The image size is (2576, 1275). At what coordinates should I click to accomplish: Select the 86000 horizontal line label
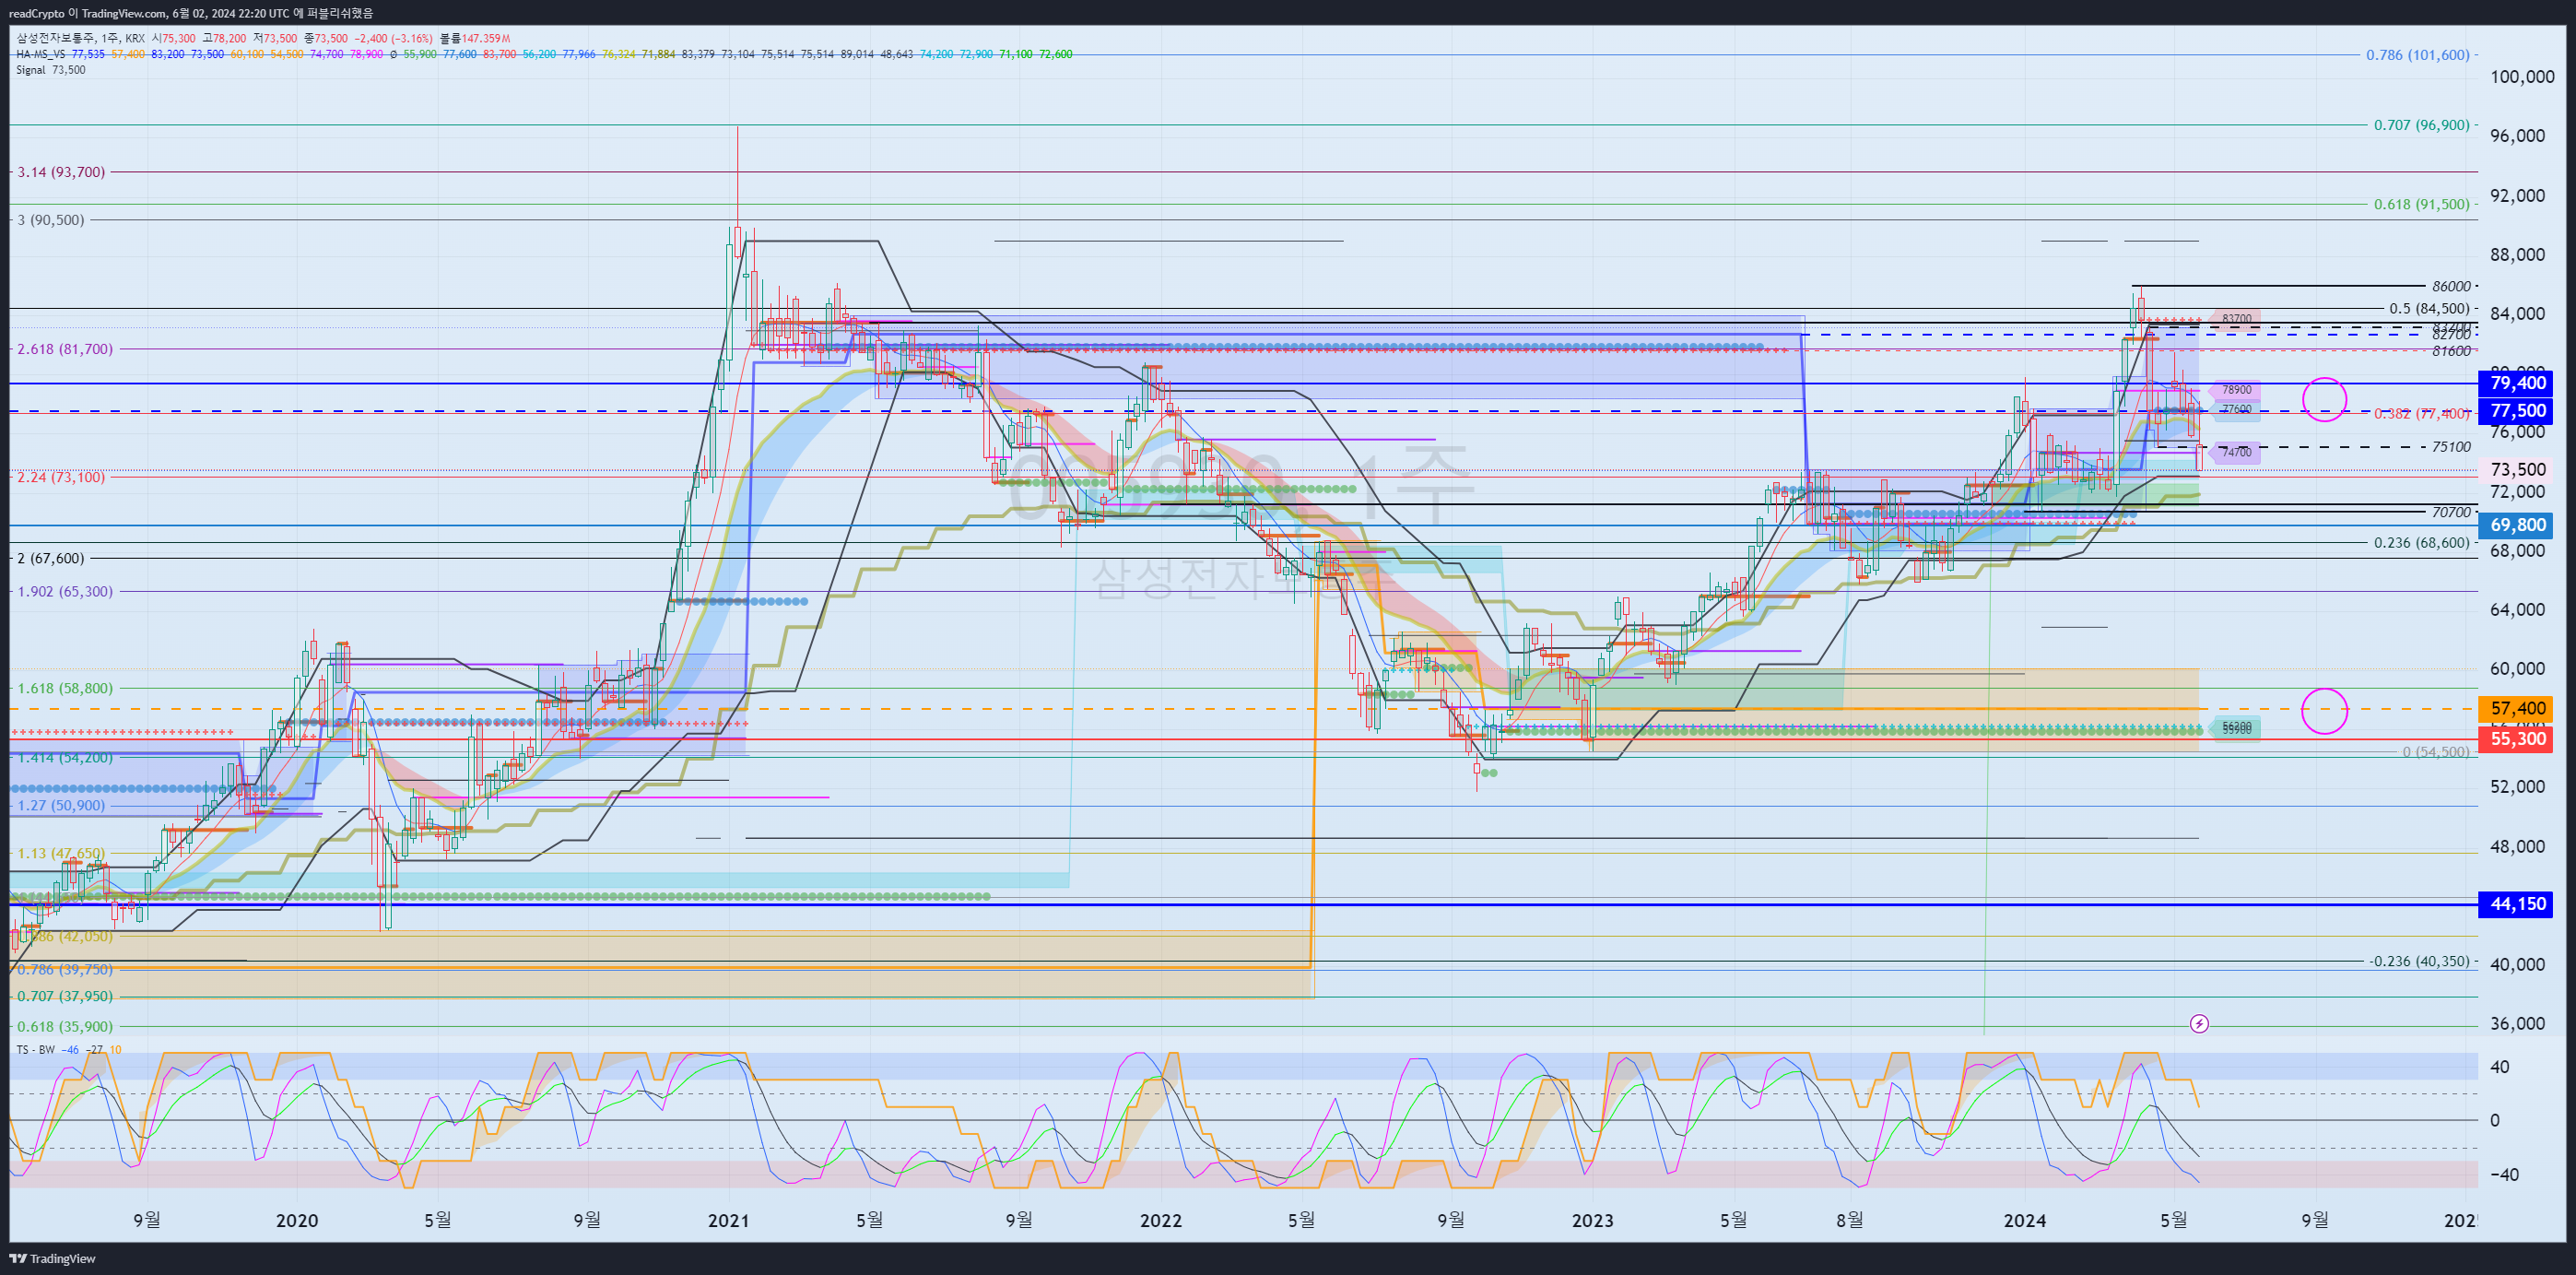(2451, 286)
